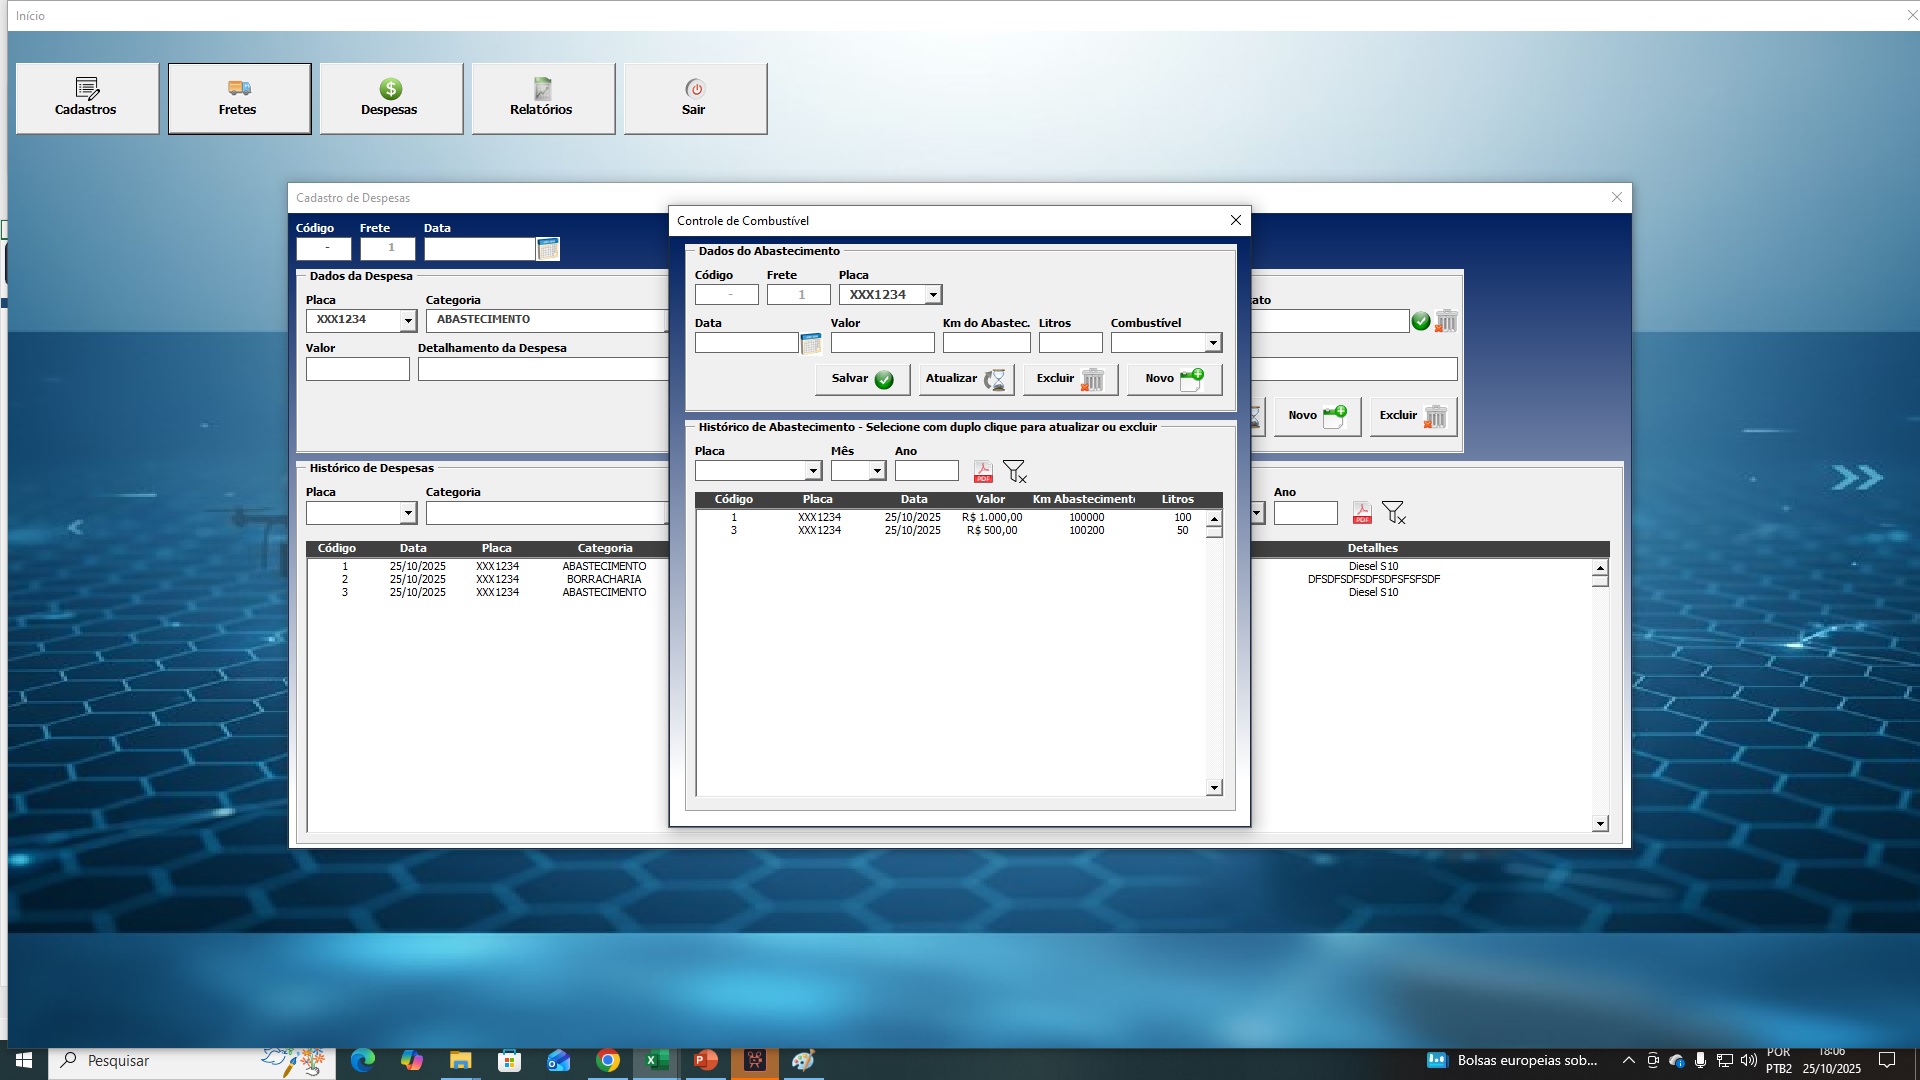
Task: Open Excel from the taskbar
Action: 657,1061
